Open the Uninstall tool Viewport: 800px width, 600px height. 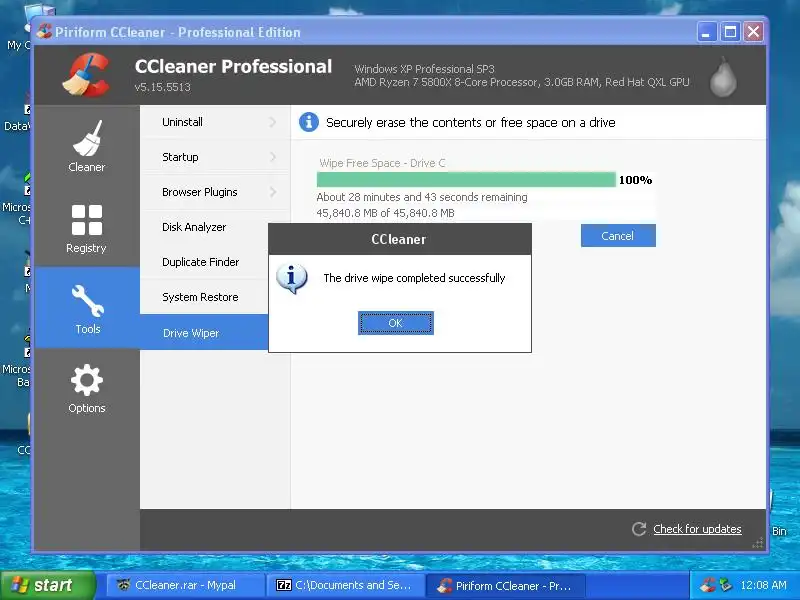pyautogui.click(x=214, y=122)
